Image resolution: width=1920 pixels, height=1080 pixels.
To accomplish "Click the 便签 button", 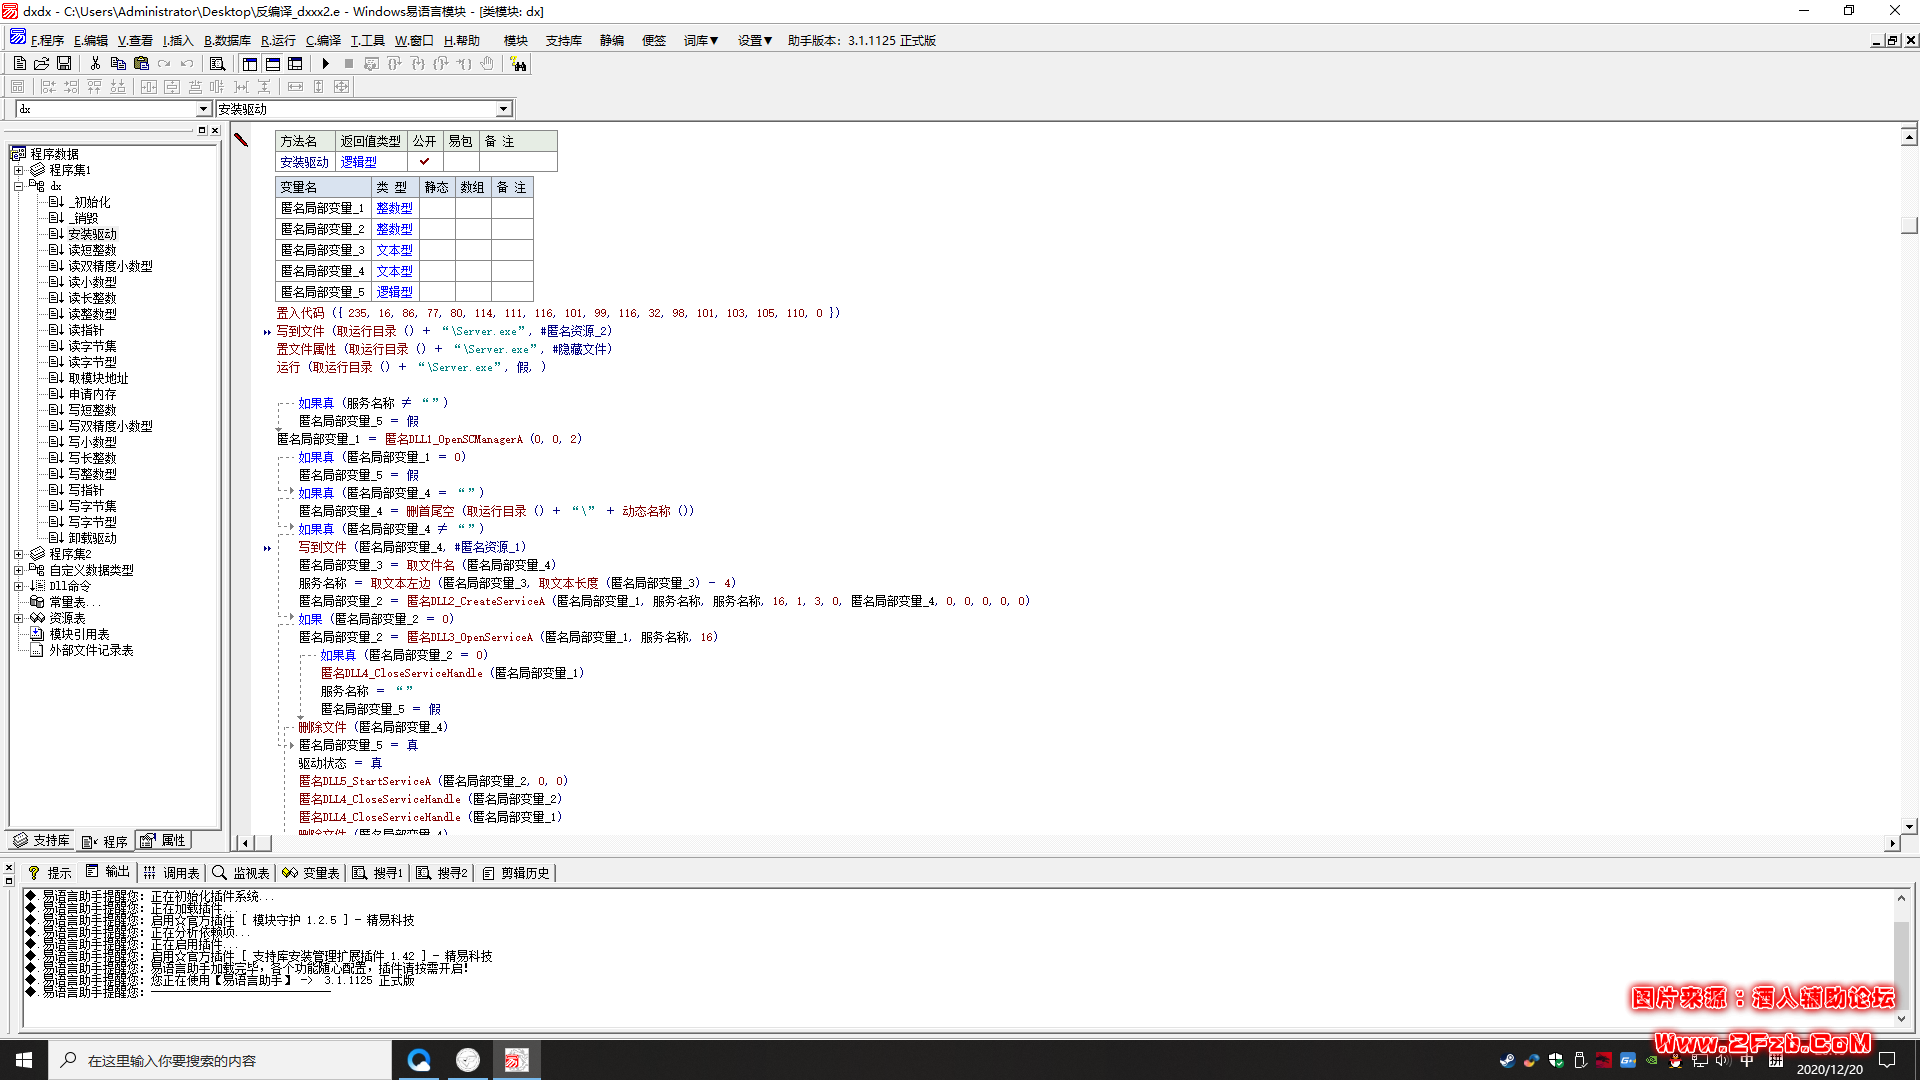I will pyautogui.click(x=654, y=41).
